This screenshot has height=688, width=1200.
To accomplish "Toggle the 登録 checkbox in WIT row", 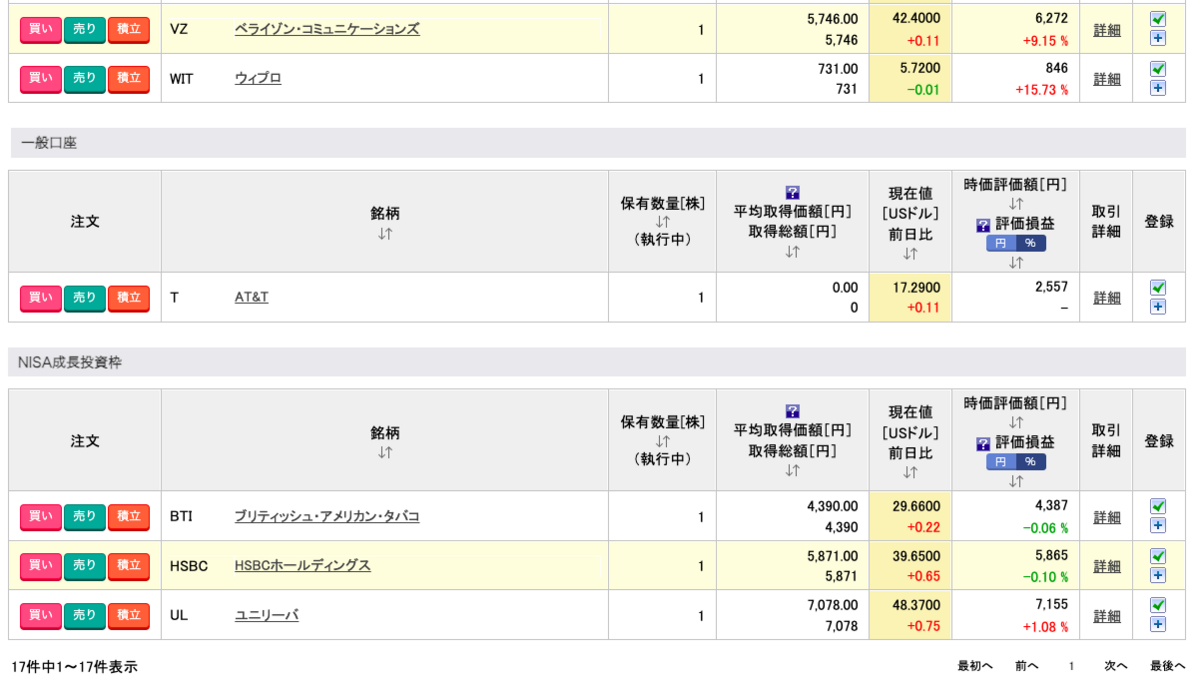I will point(1158,68).
